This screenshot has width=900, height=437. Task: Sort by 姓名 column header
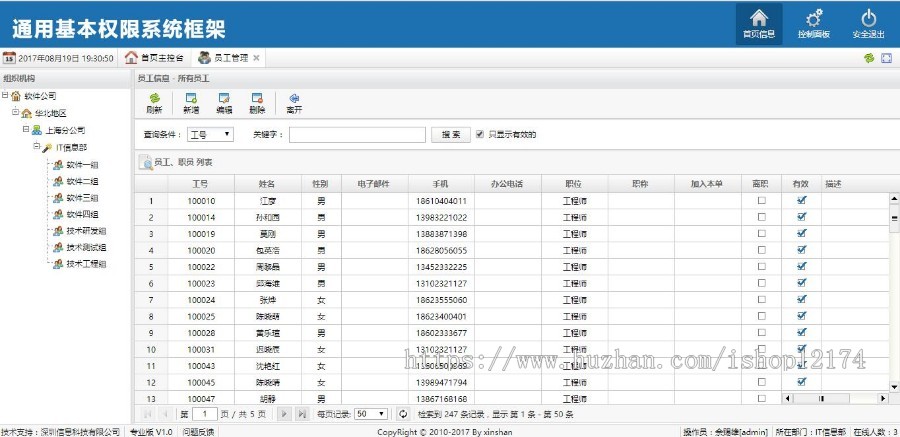pyautogui.click(x=267, y=184)
